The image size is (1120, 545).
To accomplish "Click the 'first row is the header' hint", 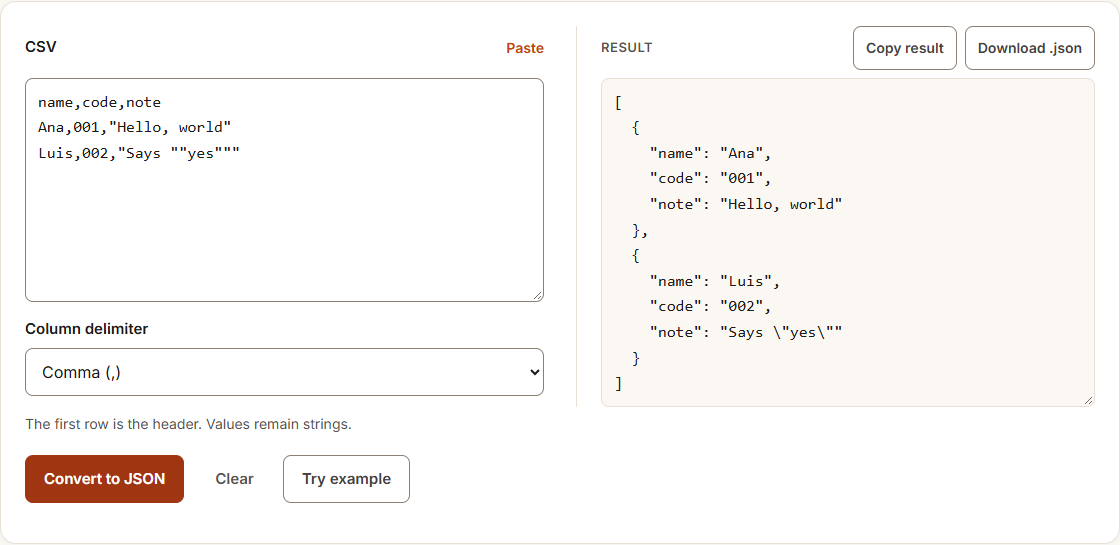I will pyautogui.click(x=189, y=424).
